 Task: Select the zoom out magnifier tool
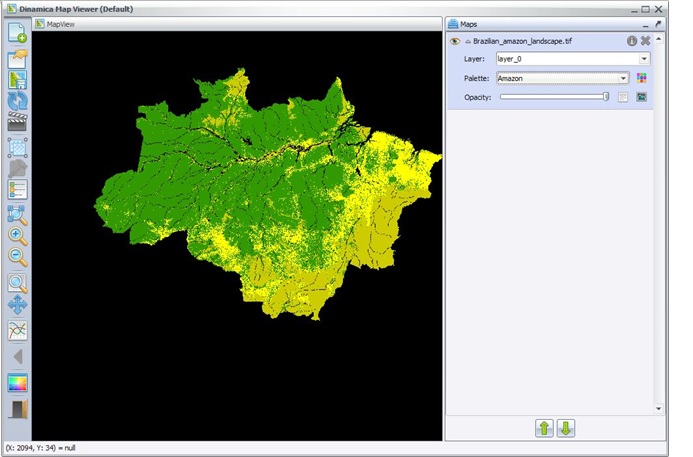tap(17, 257)
